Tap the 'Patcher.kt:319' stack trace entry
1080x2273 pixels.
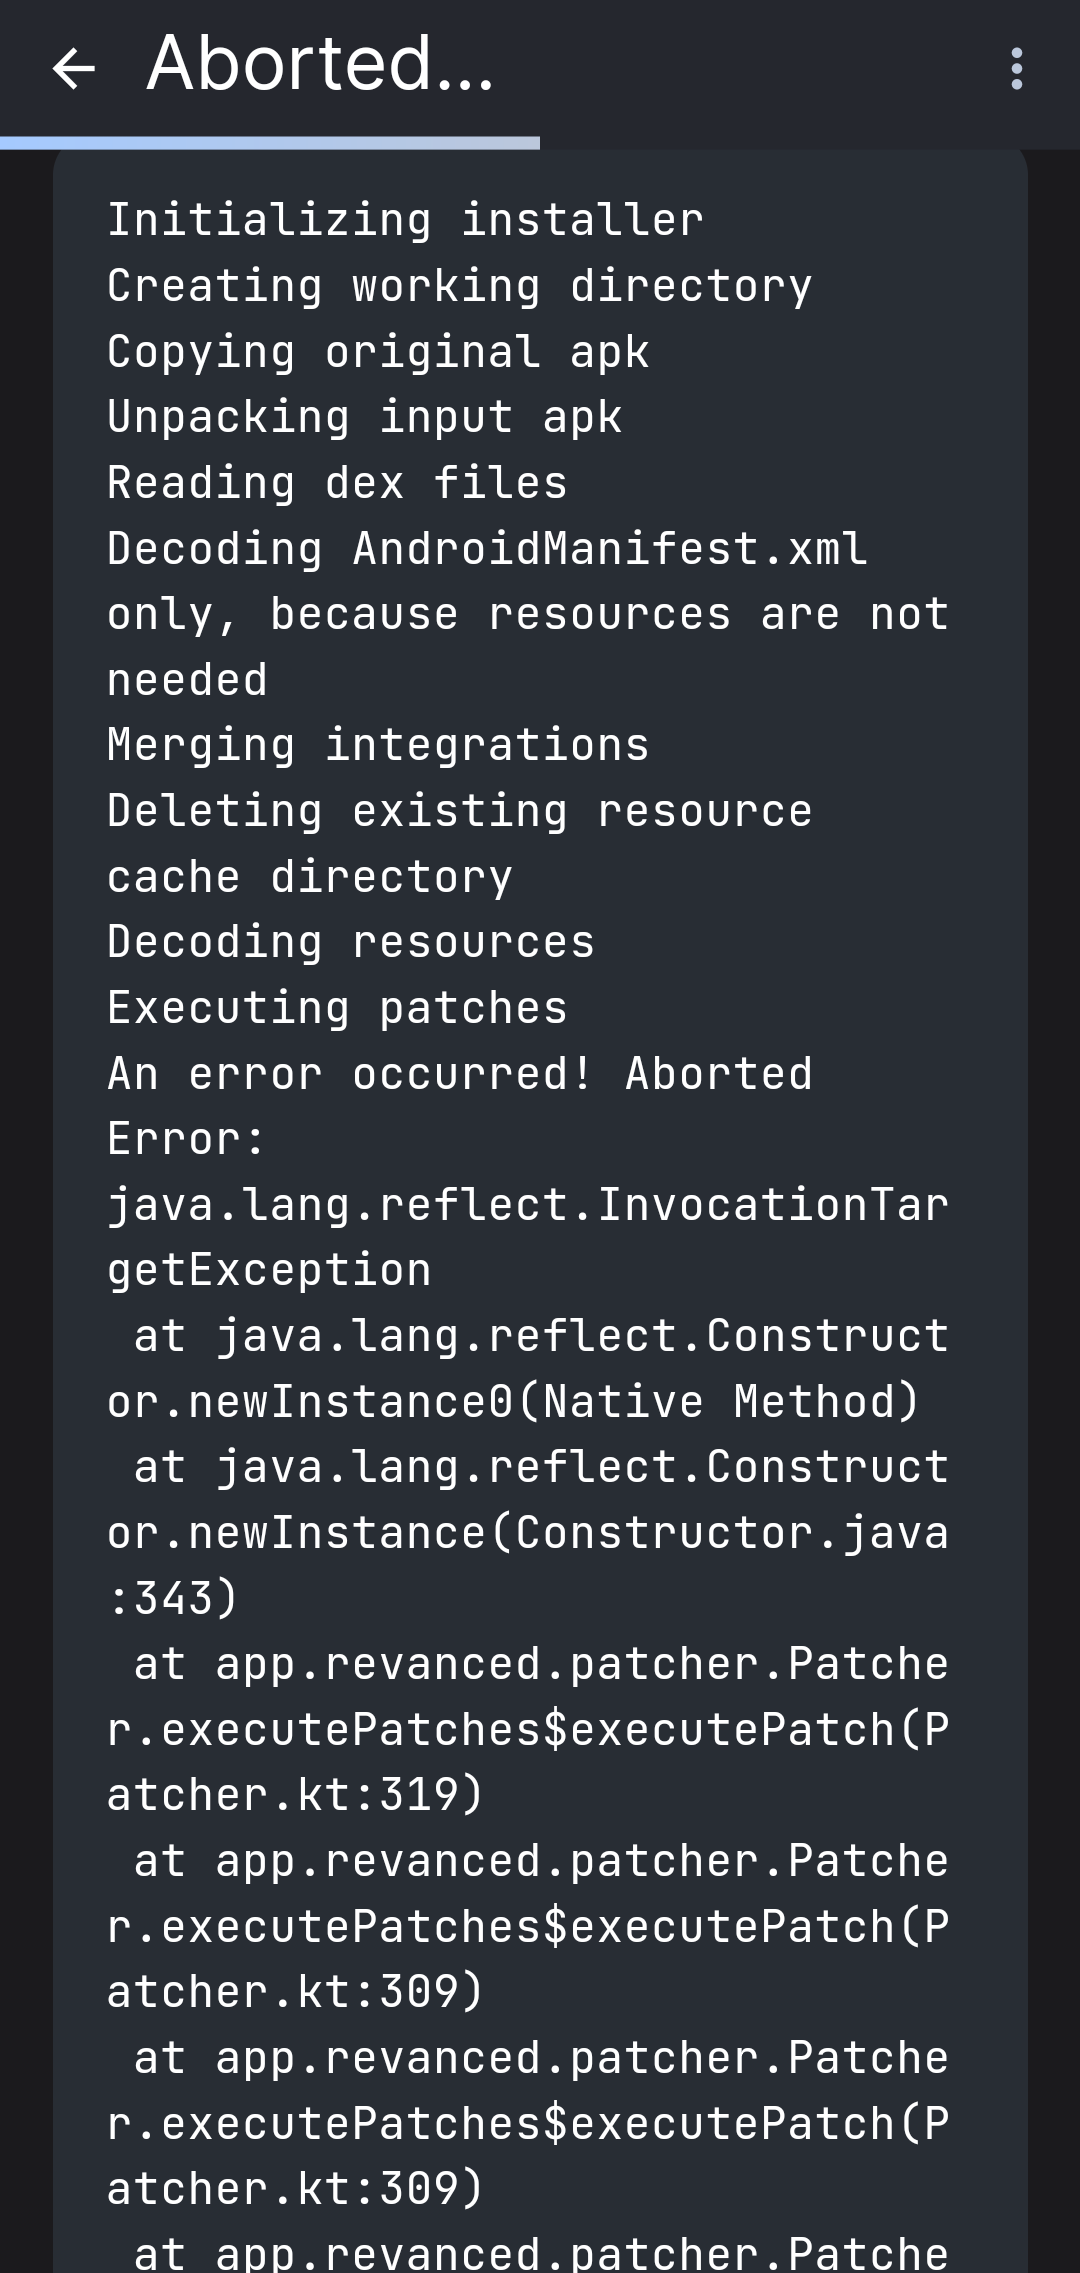(293, 1794)
